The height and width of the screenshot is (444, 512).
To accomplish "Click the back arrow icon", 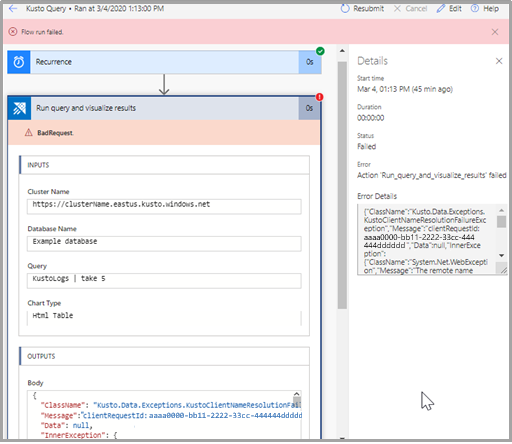I will 13,8.
